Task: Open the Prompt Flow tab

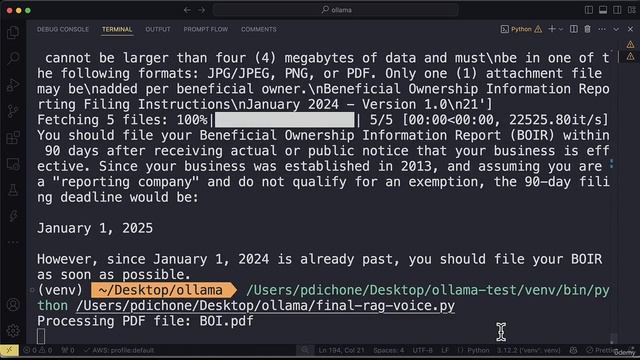Action: pyautogui.click(x=206, y=29)
